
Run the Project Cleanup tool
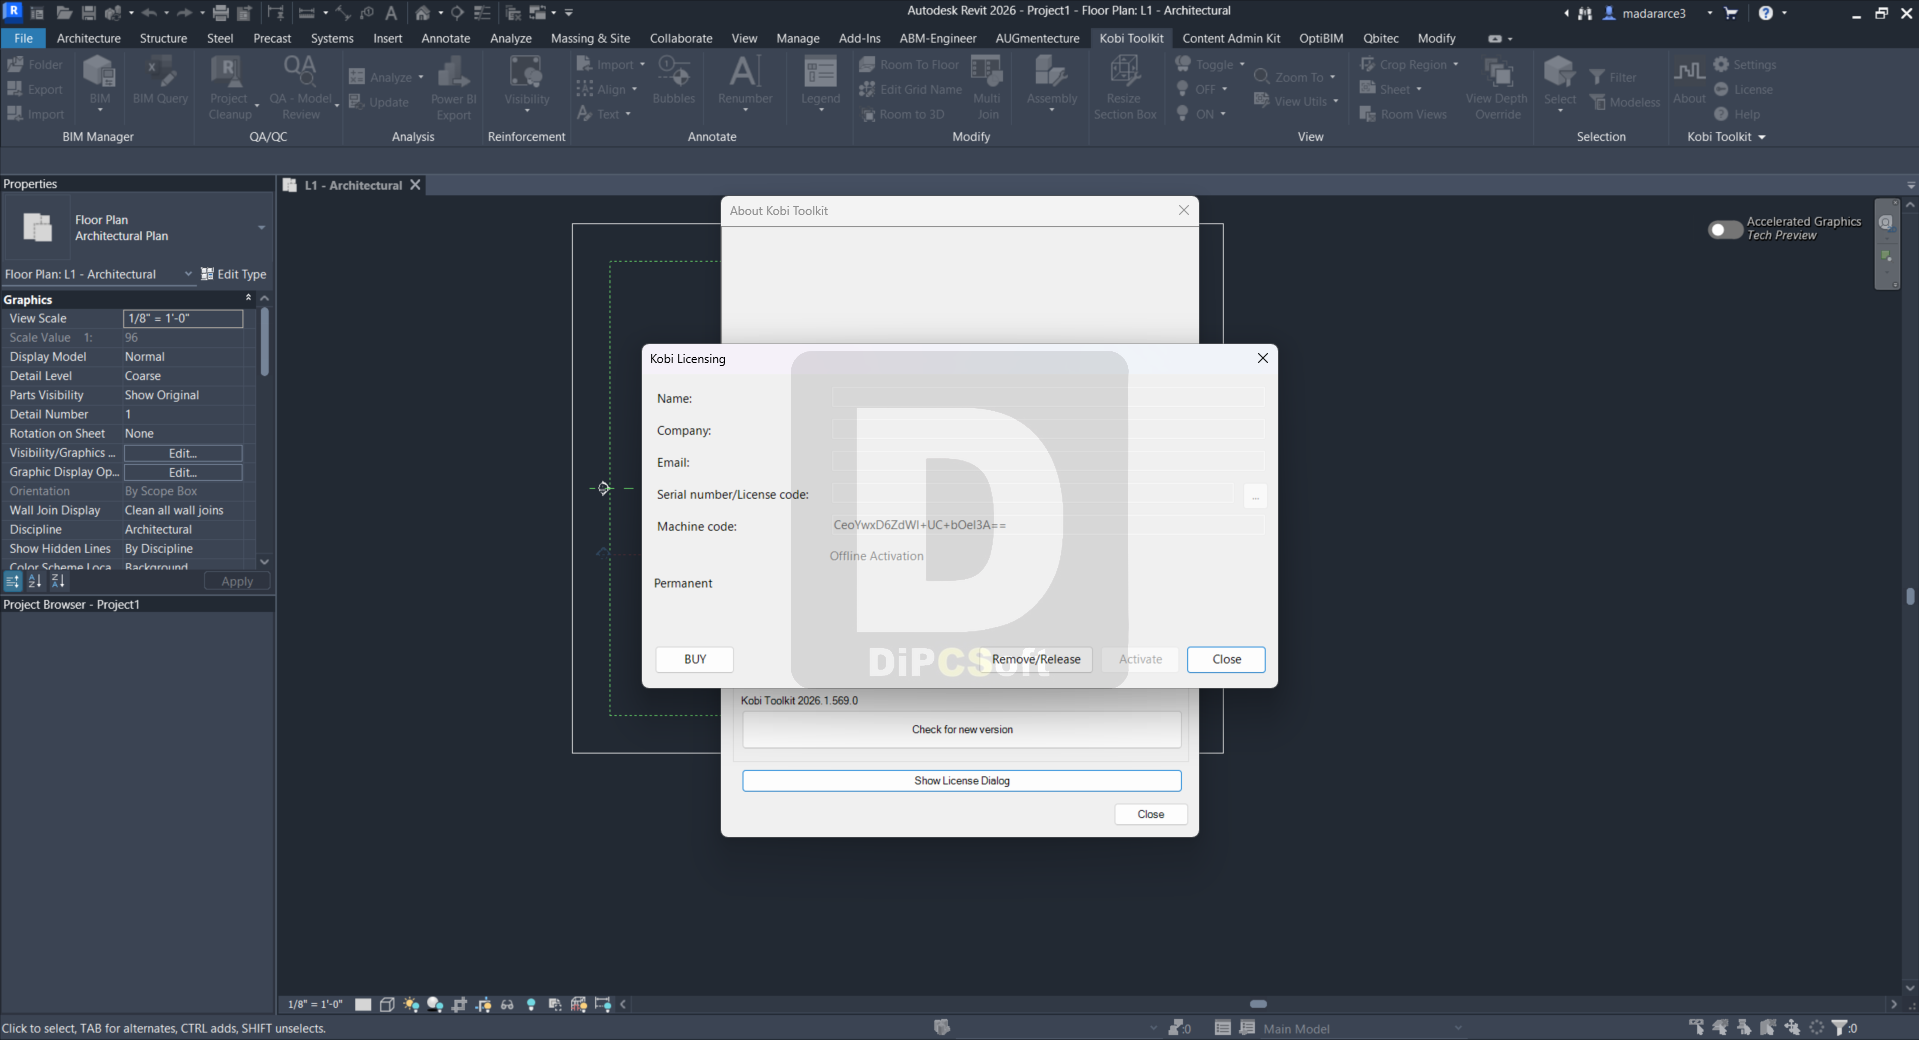point(229,88)
